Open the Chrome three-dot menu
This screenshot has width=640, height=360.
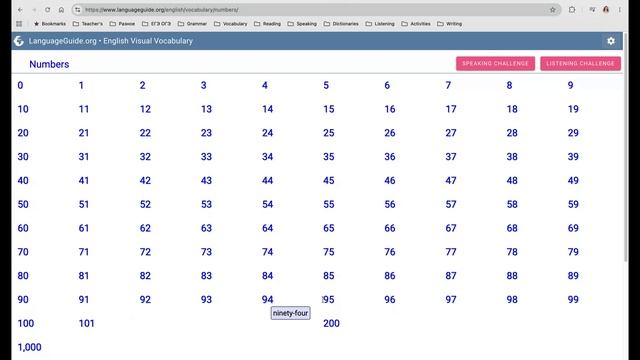[620, 9]
